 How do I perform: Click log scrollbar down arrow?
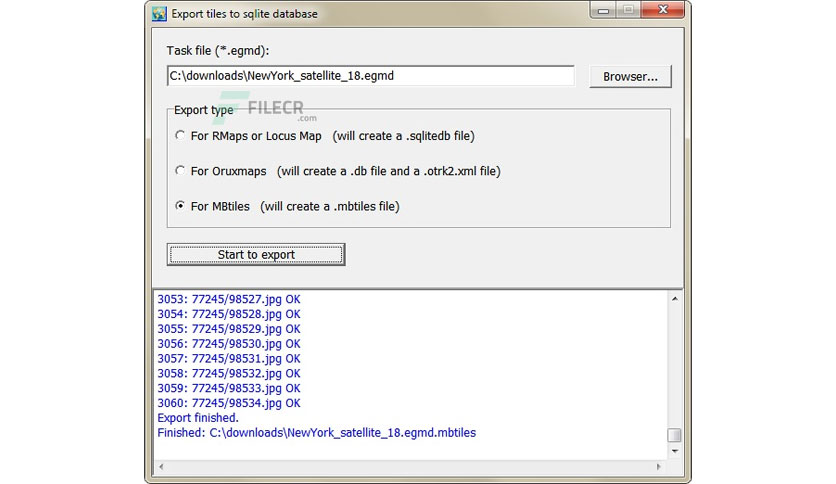pyautogui.click(x=674, y=451)
